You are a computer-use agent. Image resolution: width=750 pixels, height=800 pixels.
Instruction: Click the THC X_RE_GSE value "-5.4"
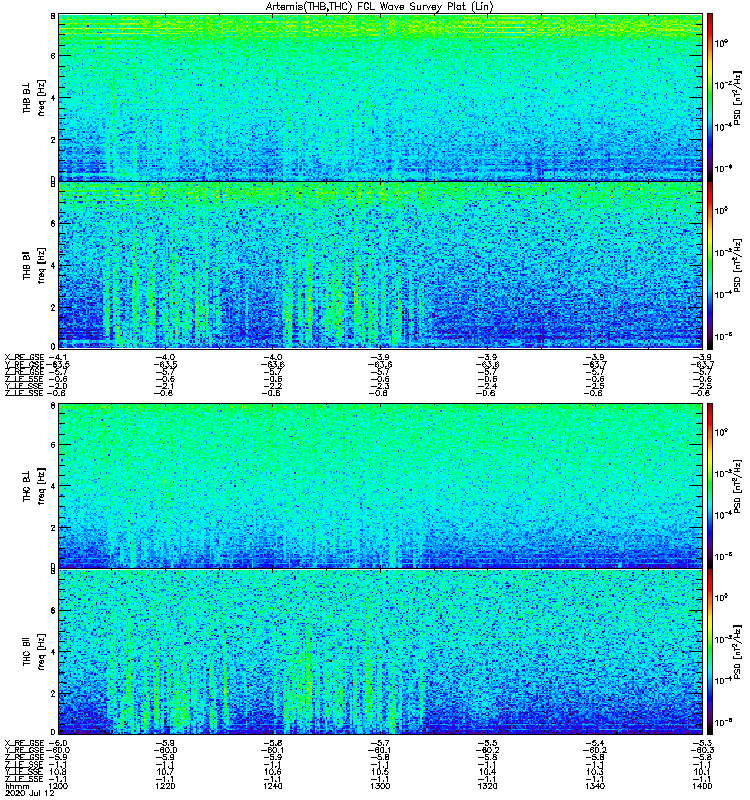[595, 743]
